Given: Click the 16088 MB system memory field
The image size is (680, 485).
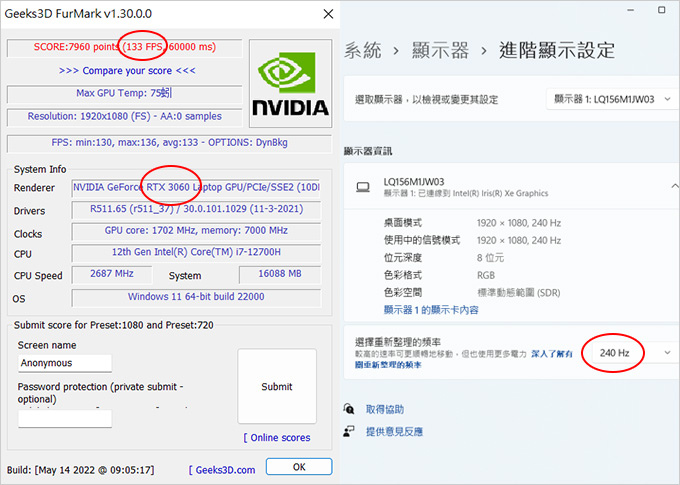Looking at the screenshot, I should pyautogui.click(x=280, y=274).
